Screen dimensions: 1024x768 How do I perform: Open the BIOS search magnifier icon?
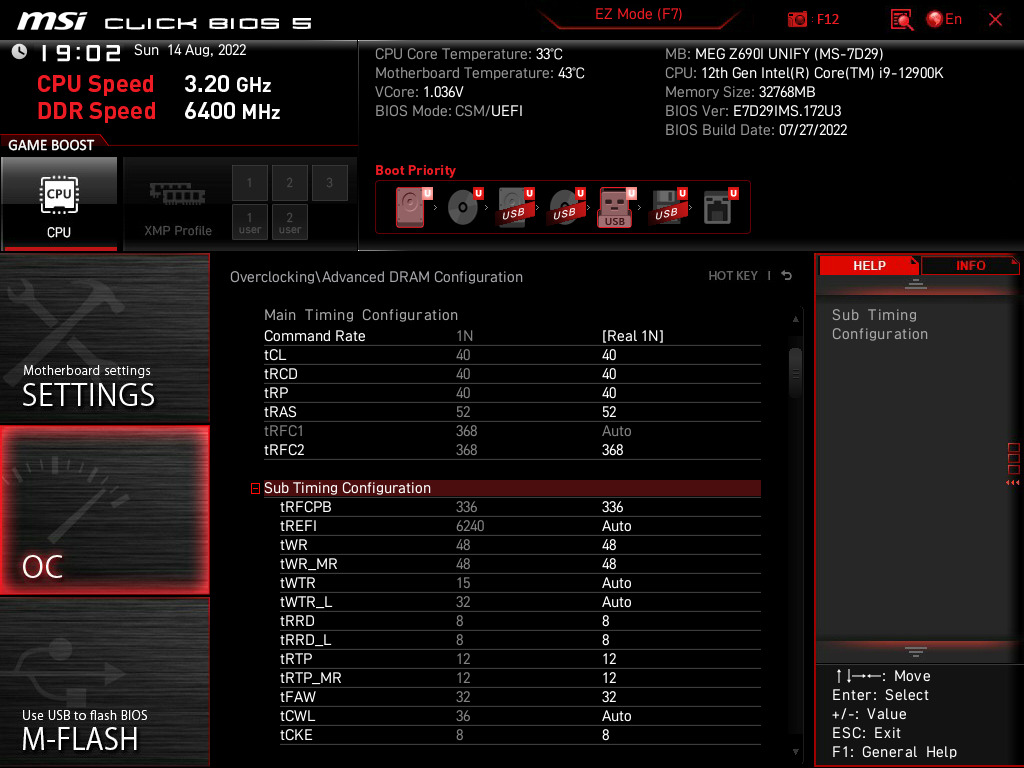902,20
